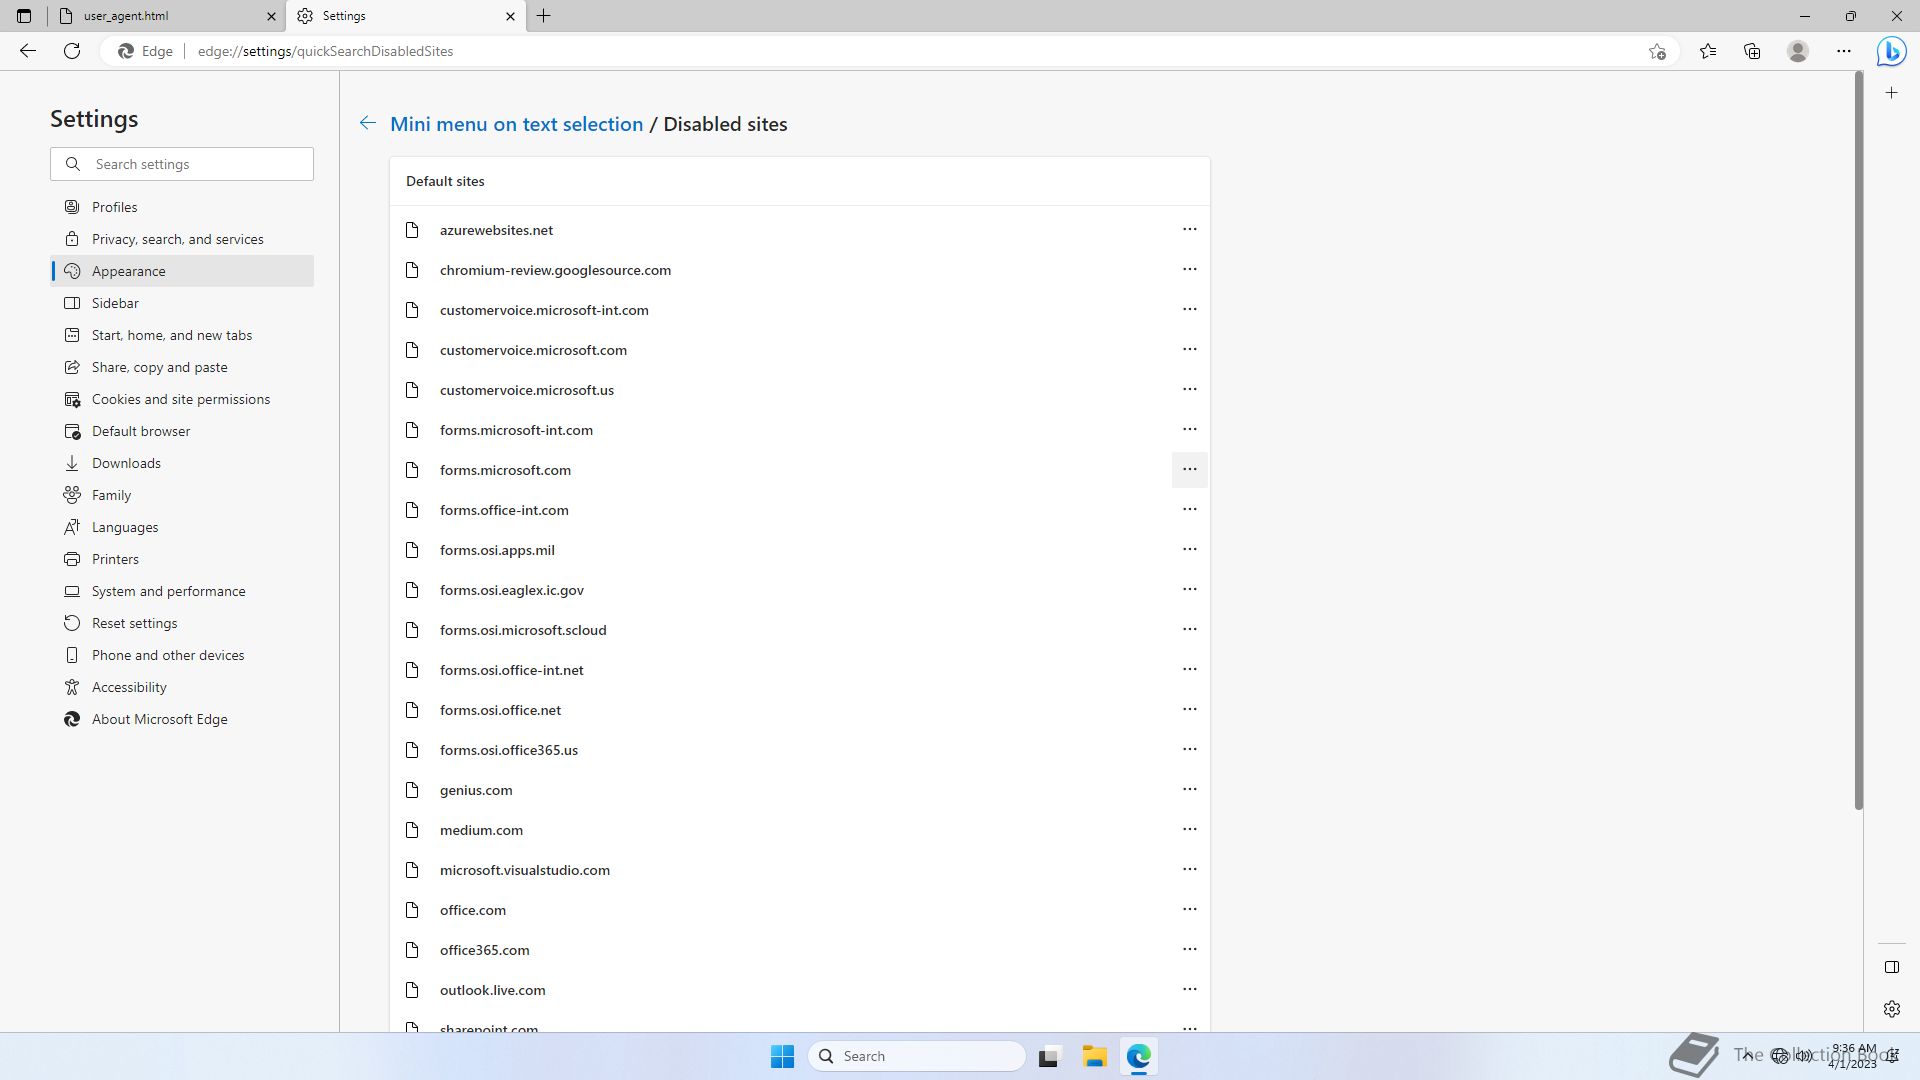1920x1080 pixels.
Task: Open more options for customervoice.microsoft.us
Action: point(1189,389)
